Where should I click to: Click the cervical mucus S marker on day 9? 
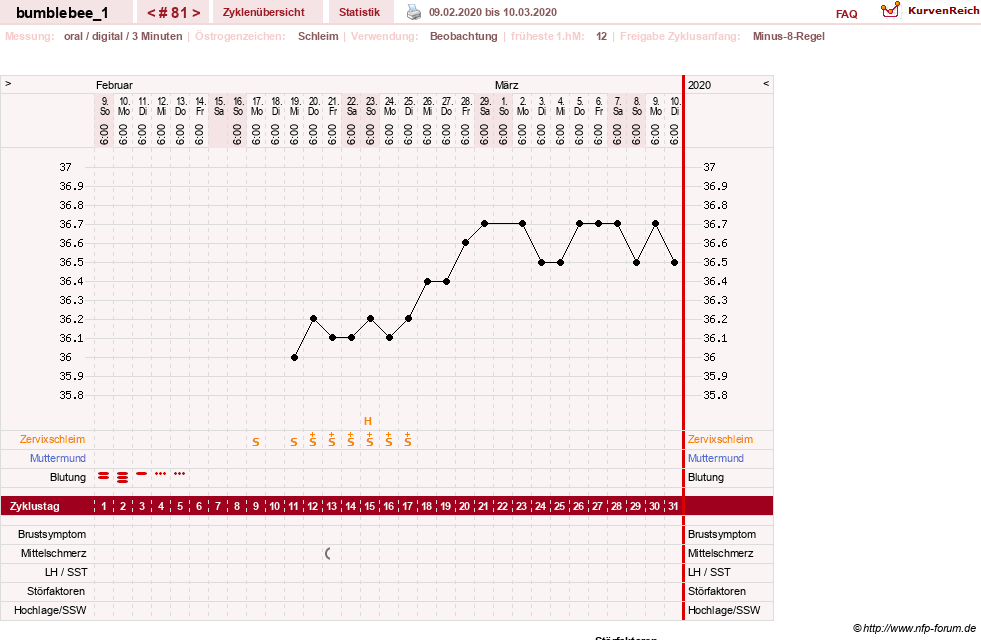point(256,442)
